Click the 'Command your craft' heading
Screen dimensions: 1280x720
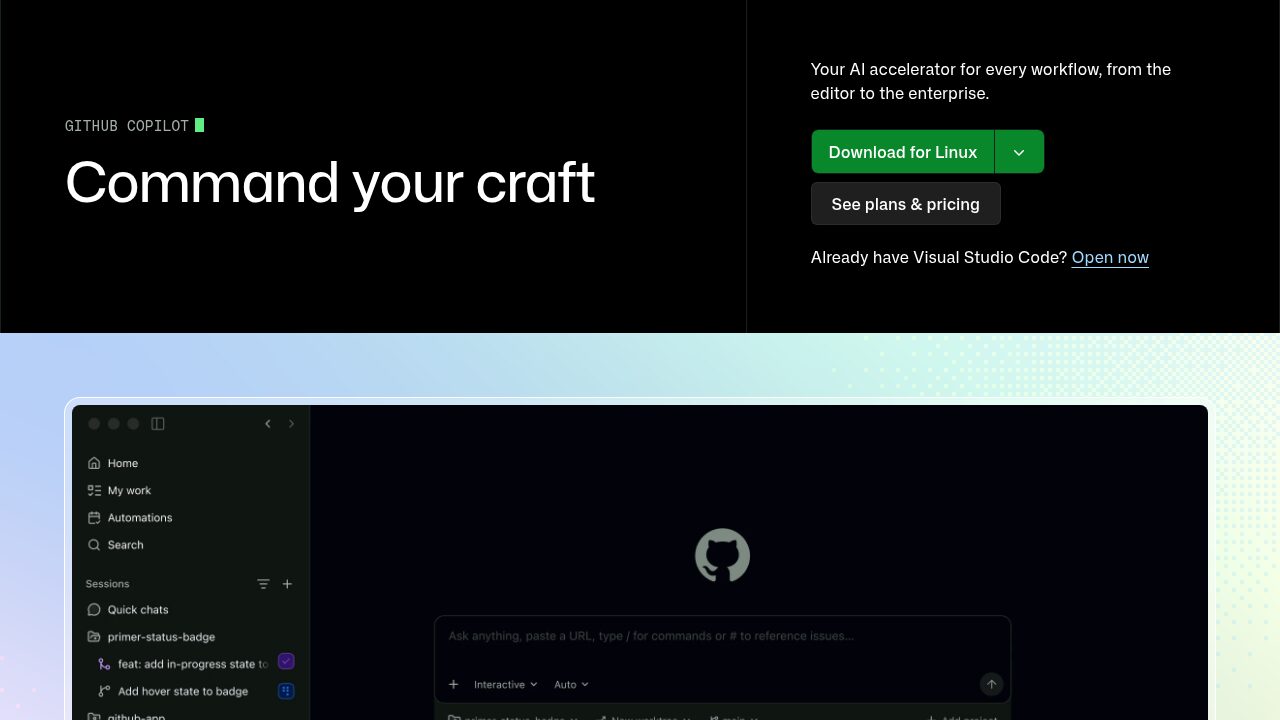coord(330,182)
